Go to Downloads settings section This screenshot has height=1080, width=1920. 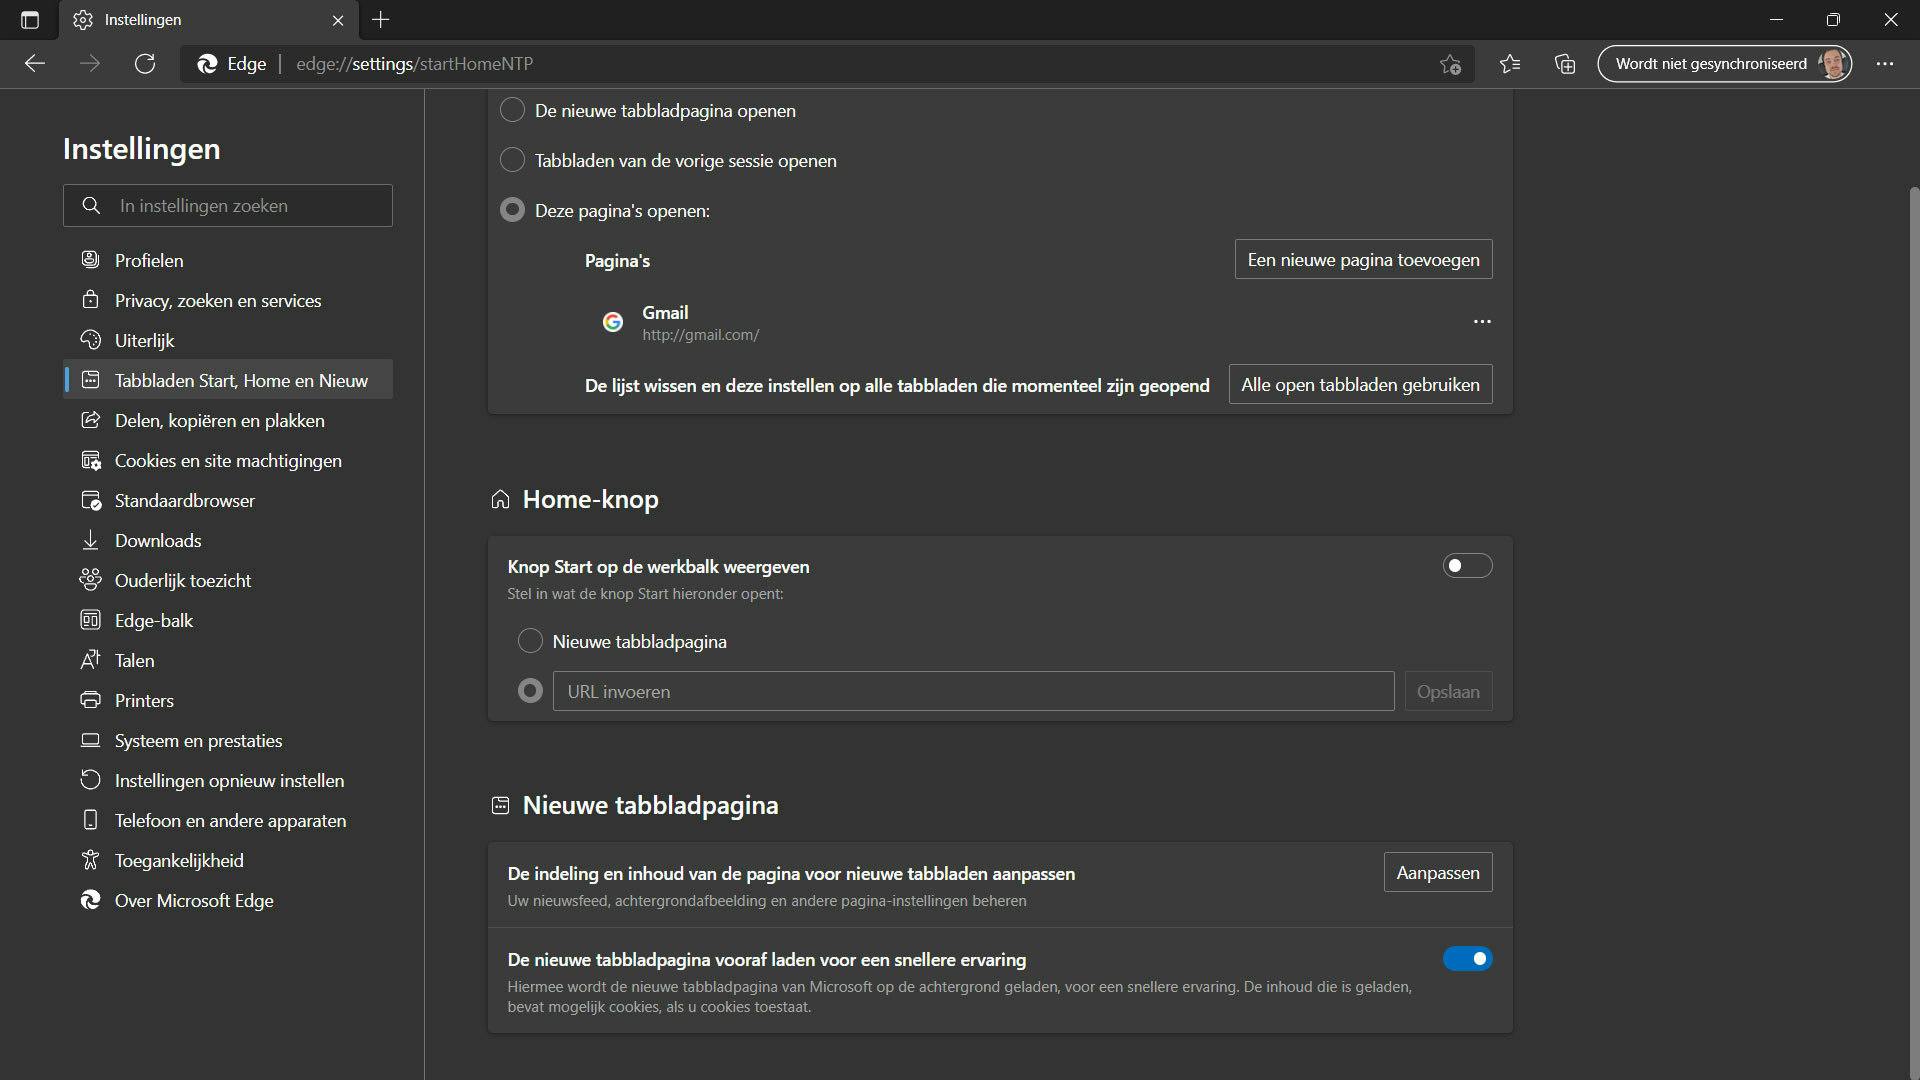(x=158, y=541)
